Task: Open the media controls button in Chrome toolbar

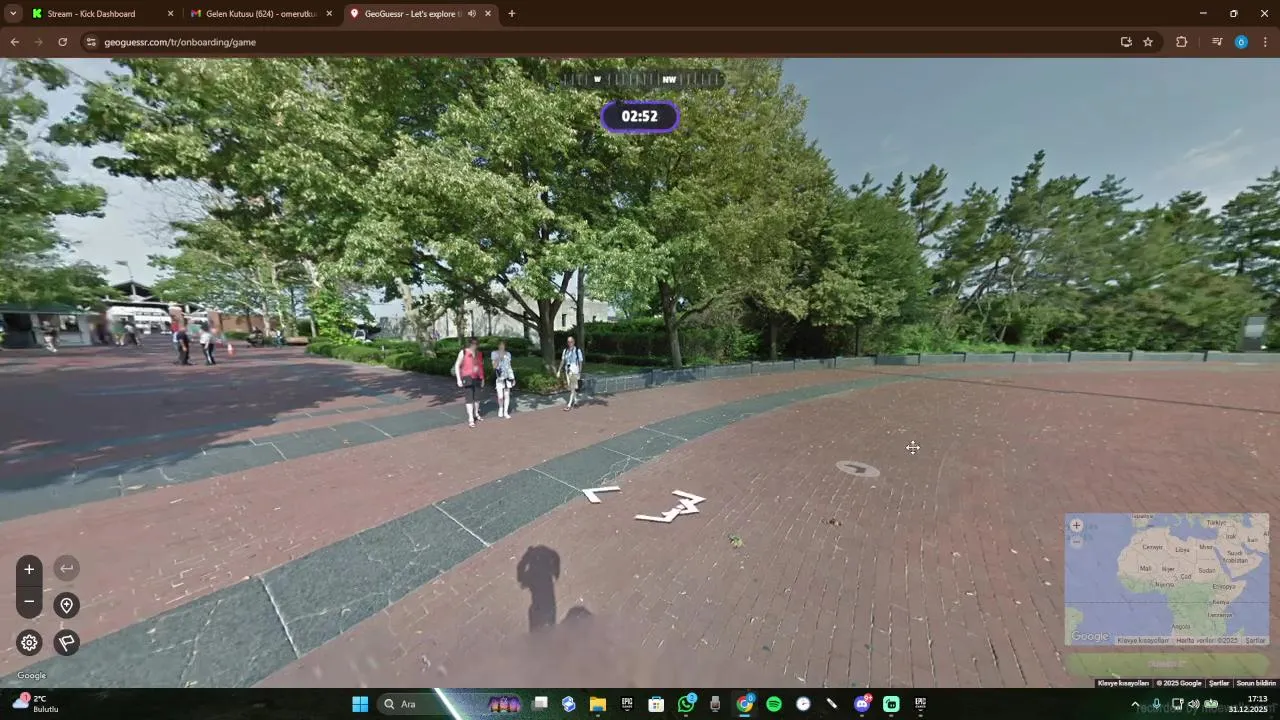Action: [1217, 42]
